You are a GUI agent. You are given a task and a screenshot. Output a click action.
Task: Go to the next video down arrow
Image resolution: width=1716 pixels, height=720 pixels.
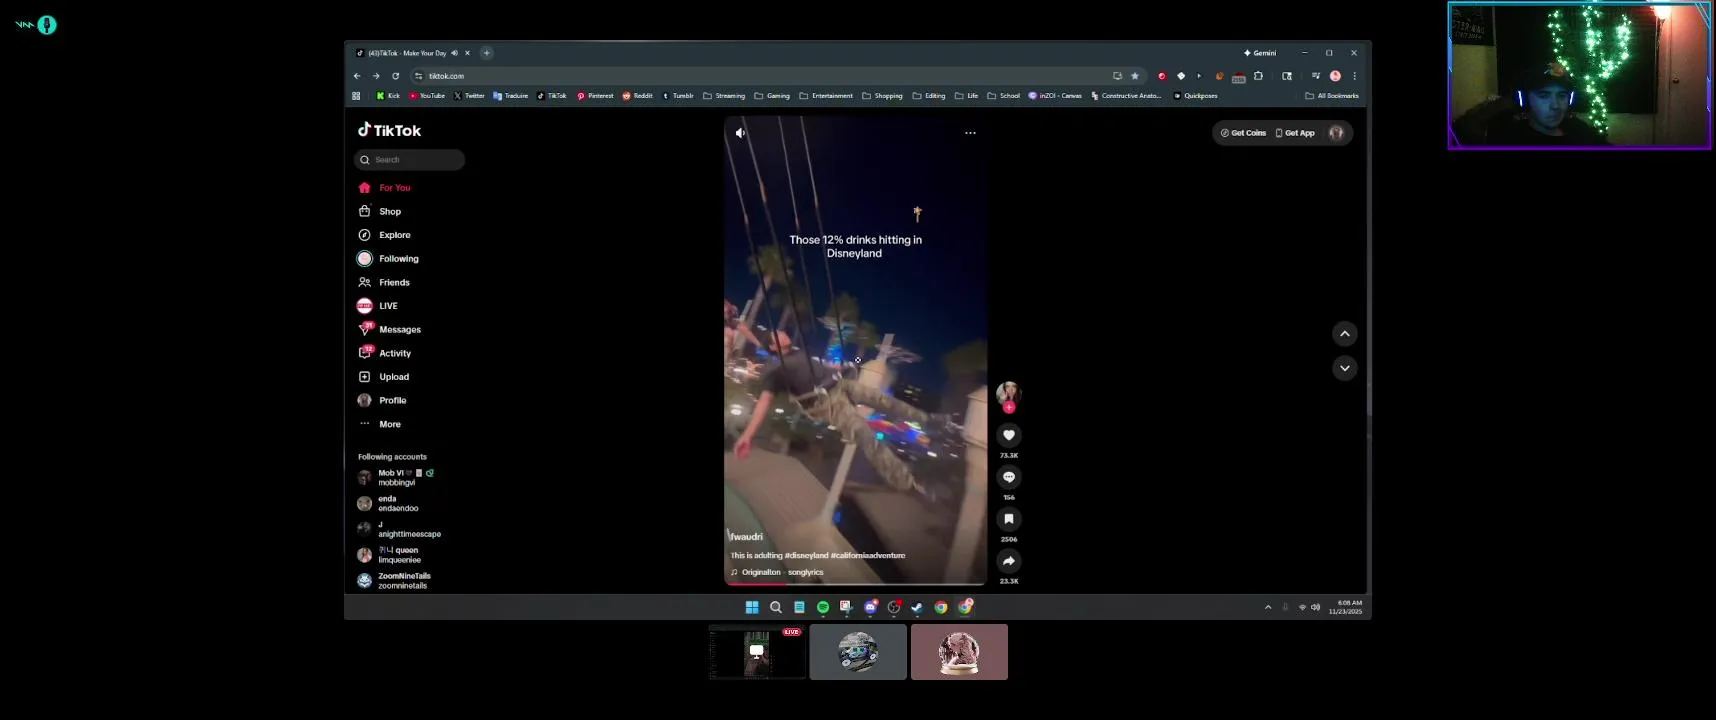pos(1345,368)
